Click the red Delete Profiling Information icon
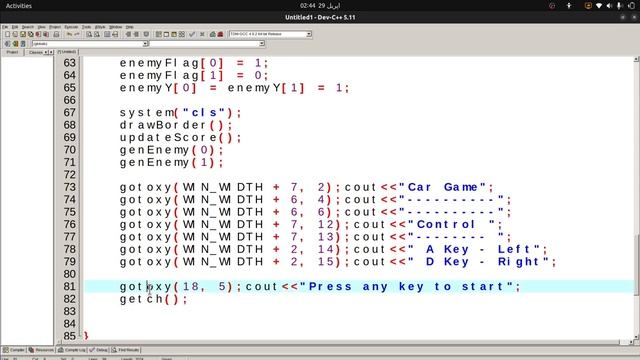 point(220,34)
